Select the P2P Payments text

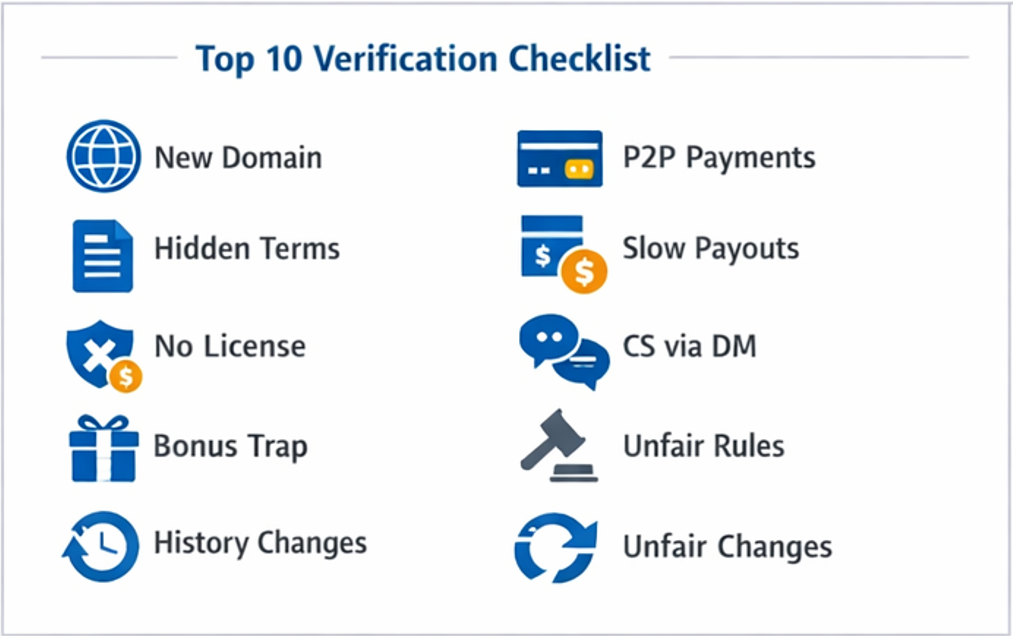(719, 158)
